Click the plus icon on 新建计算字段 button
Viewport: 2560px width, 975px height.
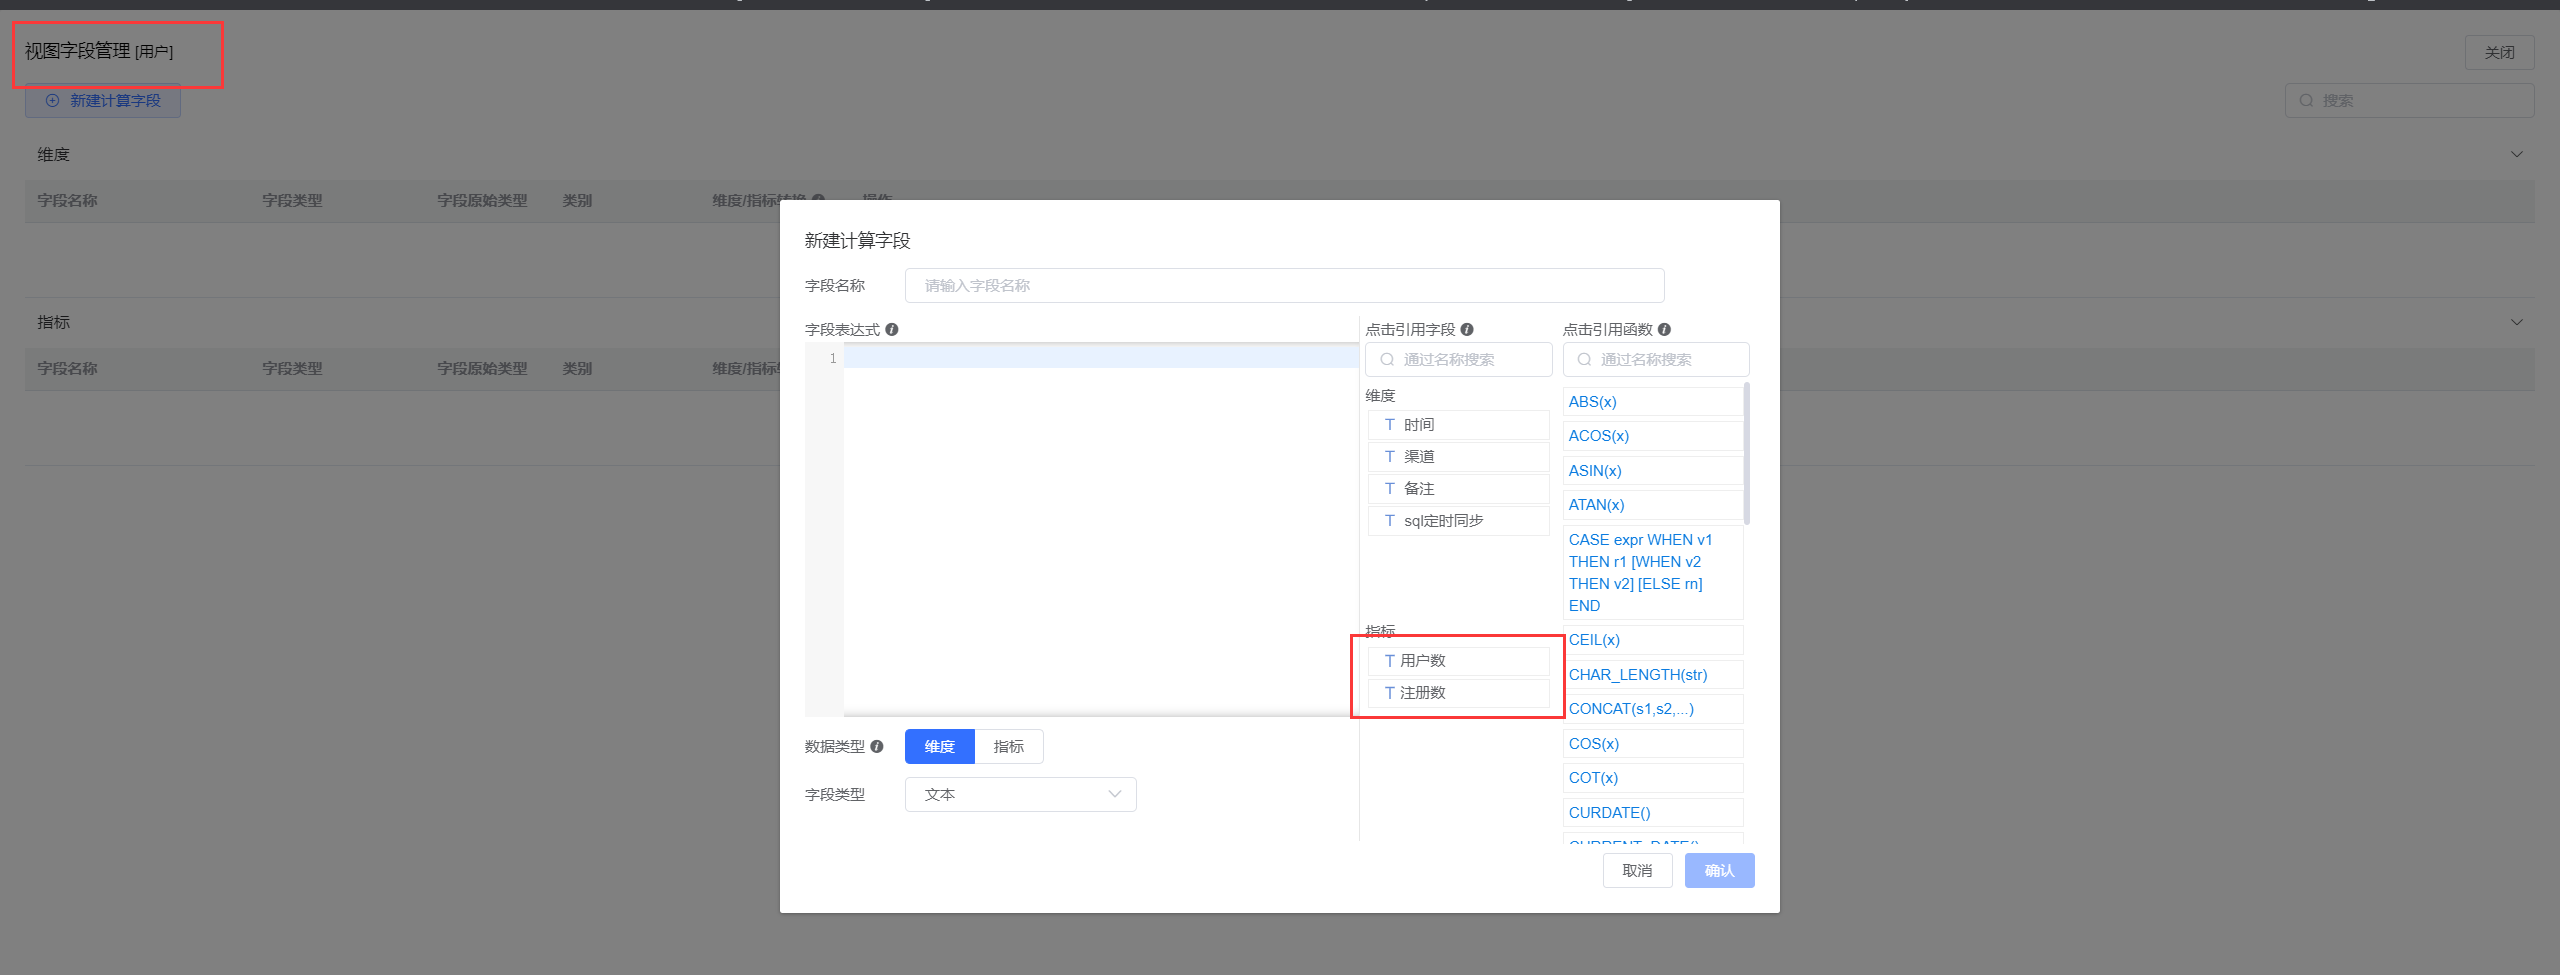point(53,100)
